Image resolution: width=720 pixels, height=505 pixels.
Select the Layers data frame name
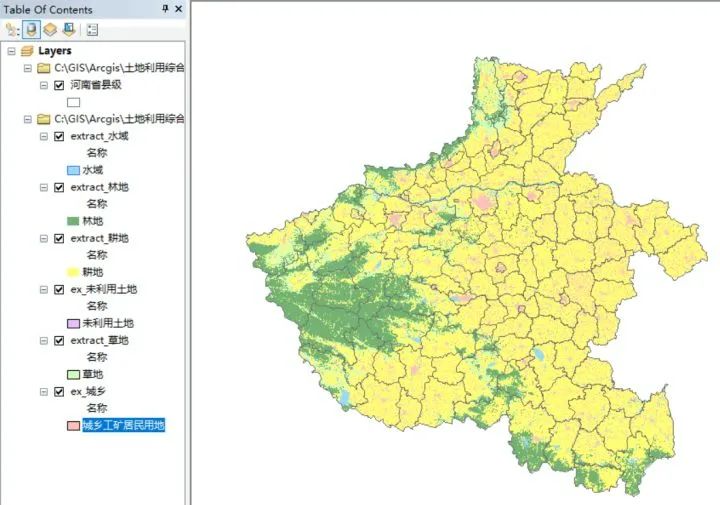[55, 51]
